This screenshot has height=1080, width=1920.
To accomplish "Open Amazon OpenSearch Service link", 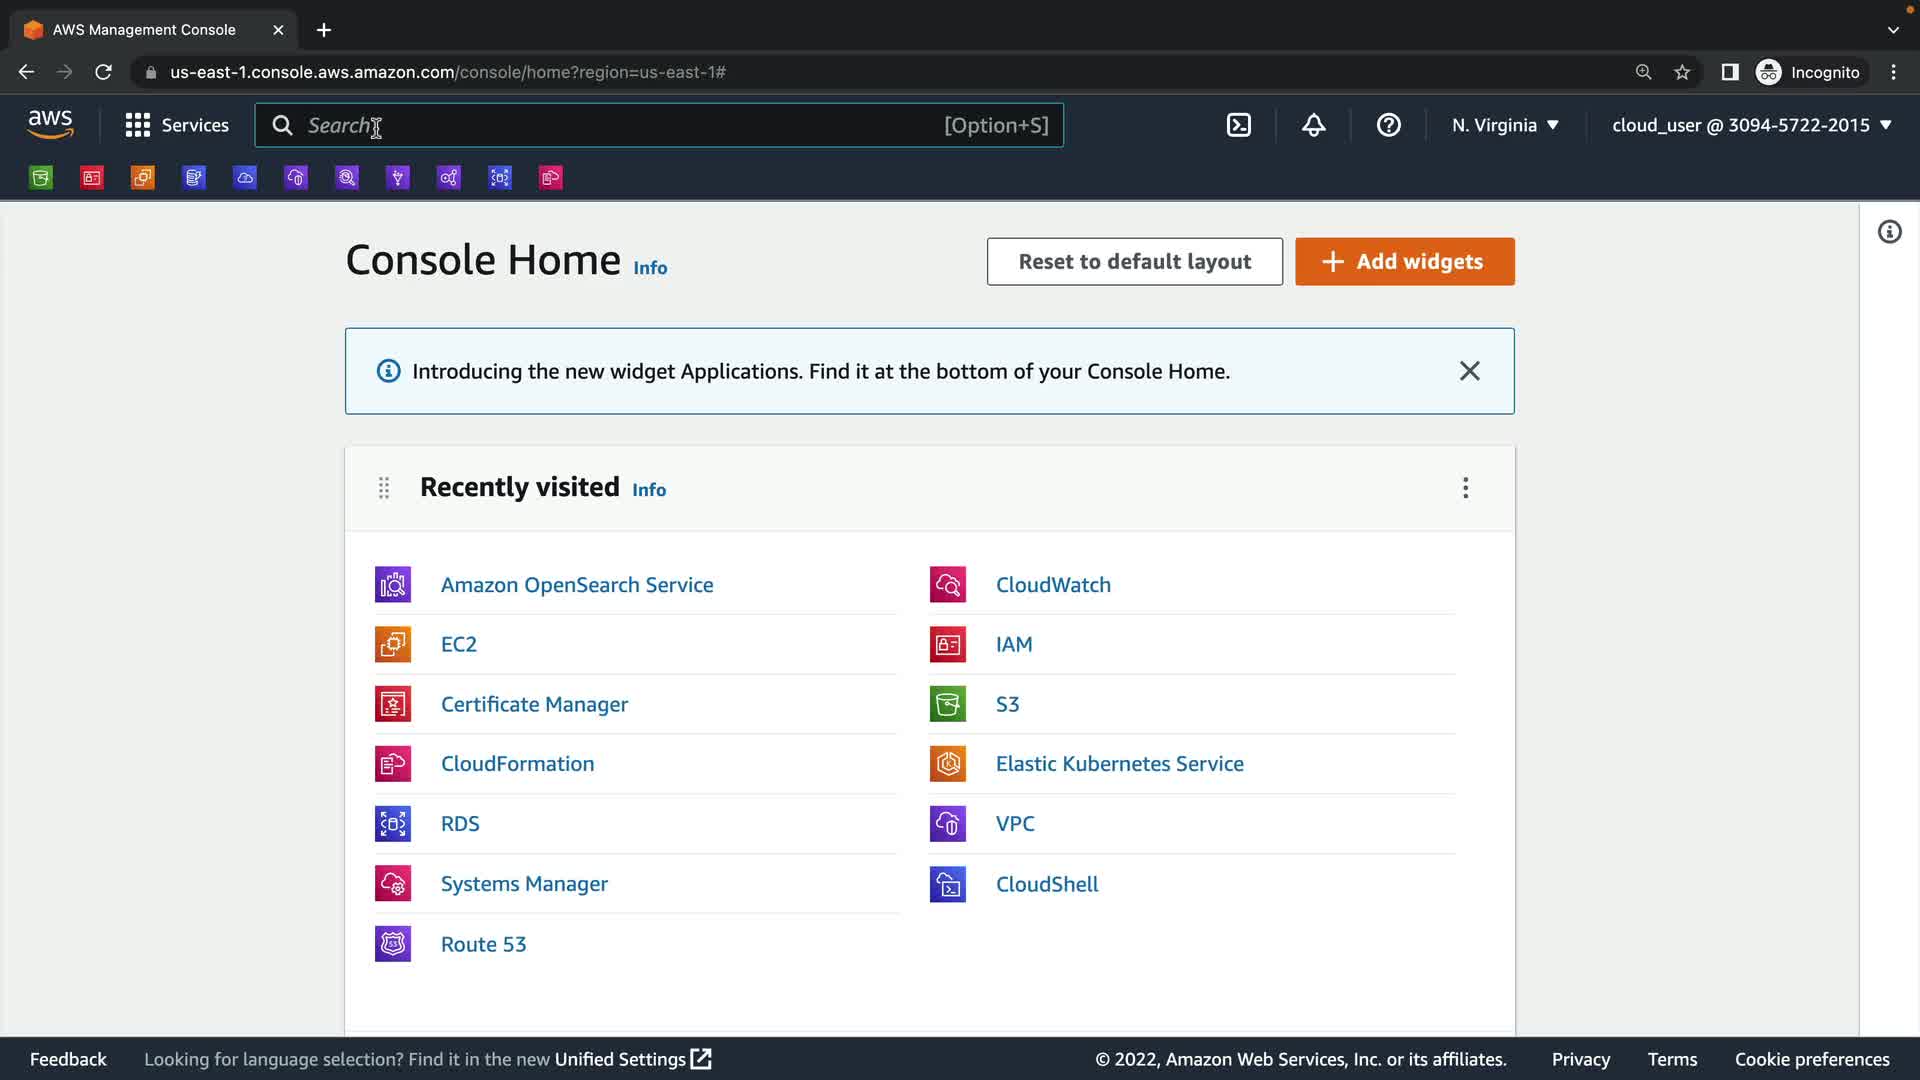I will tap(576, 585).
